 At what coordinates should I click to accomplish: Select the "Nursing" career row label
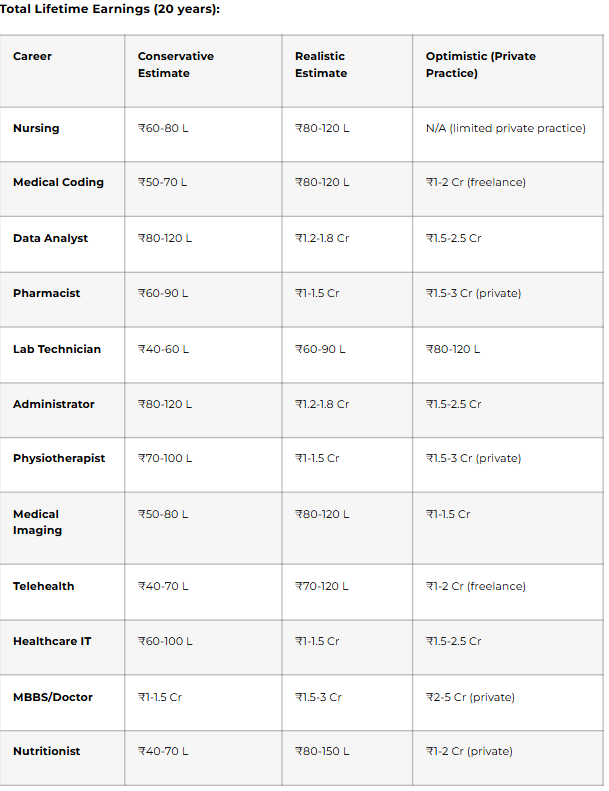(x=36, y=128)
